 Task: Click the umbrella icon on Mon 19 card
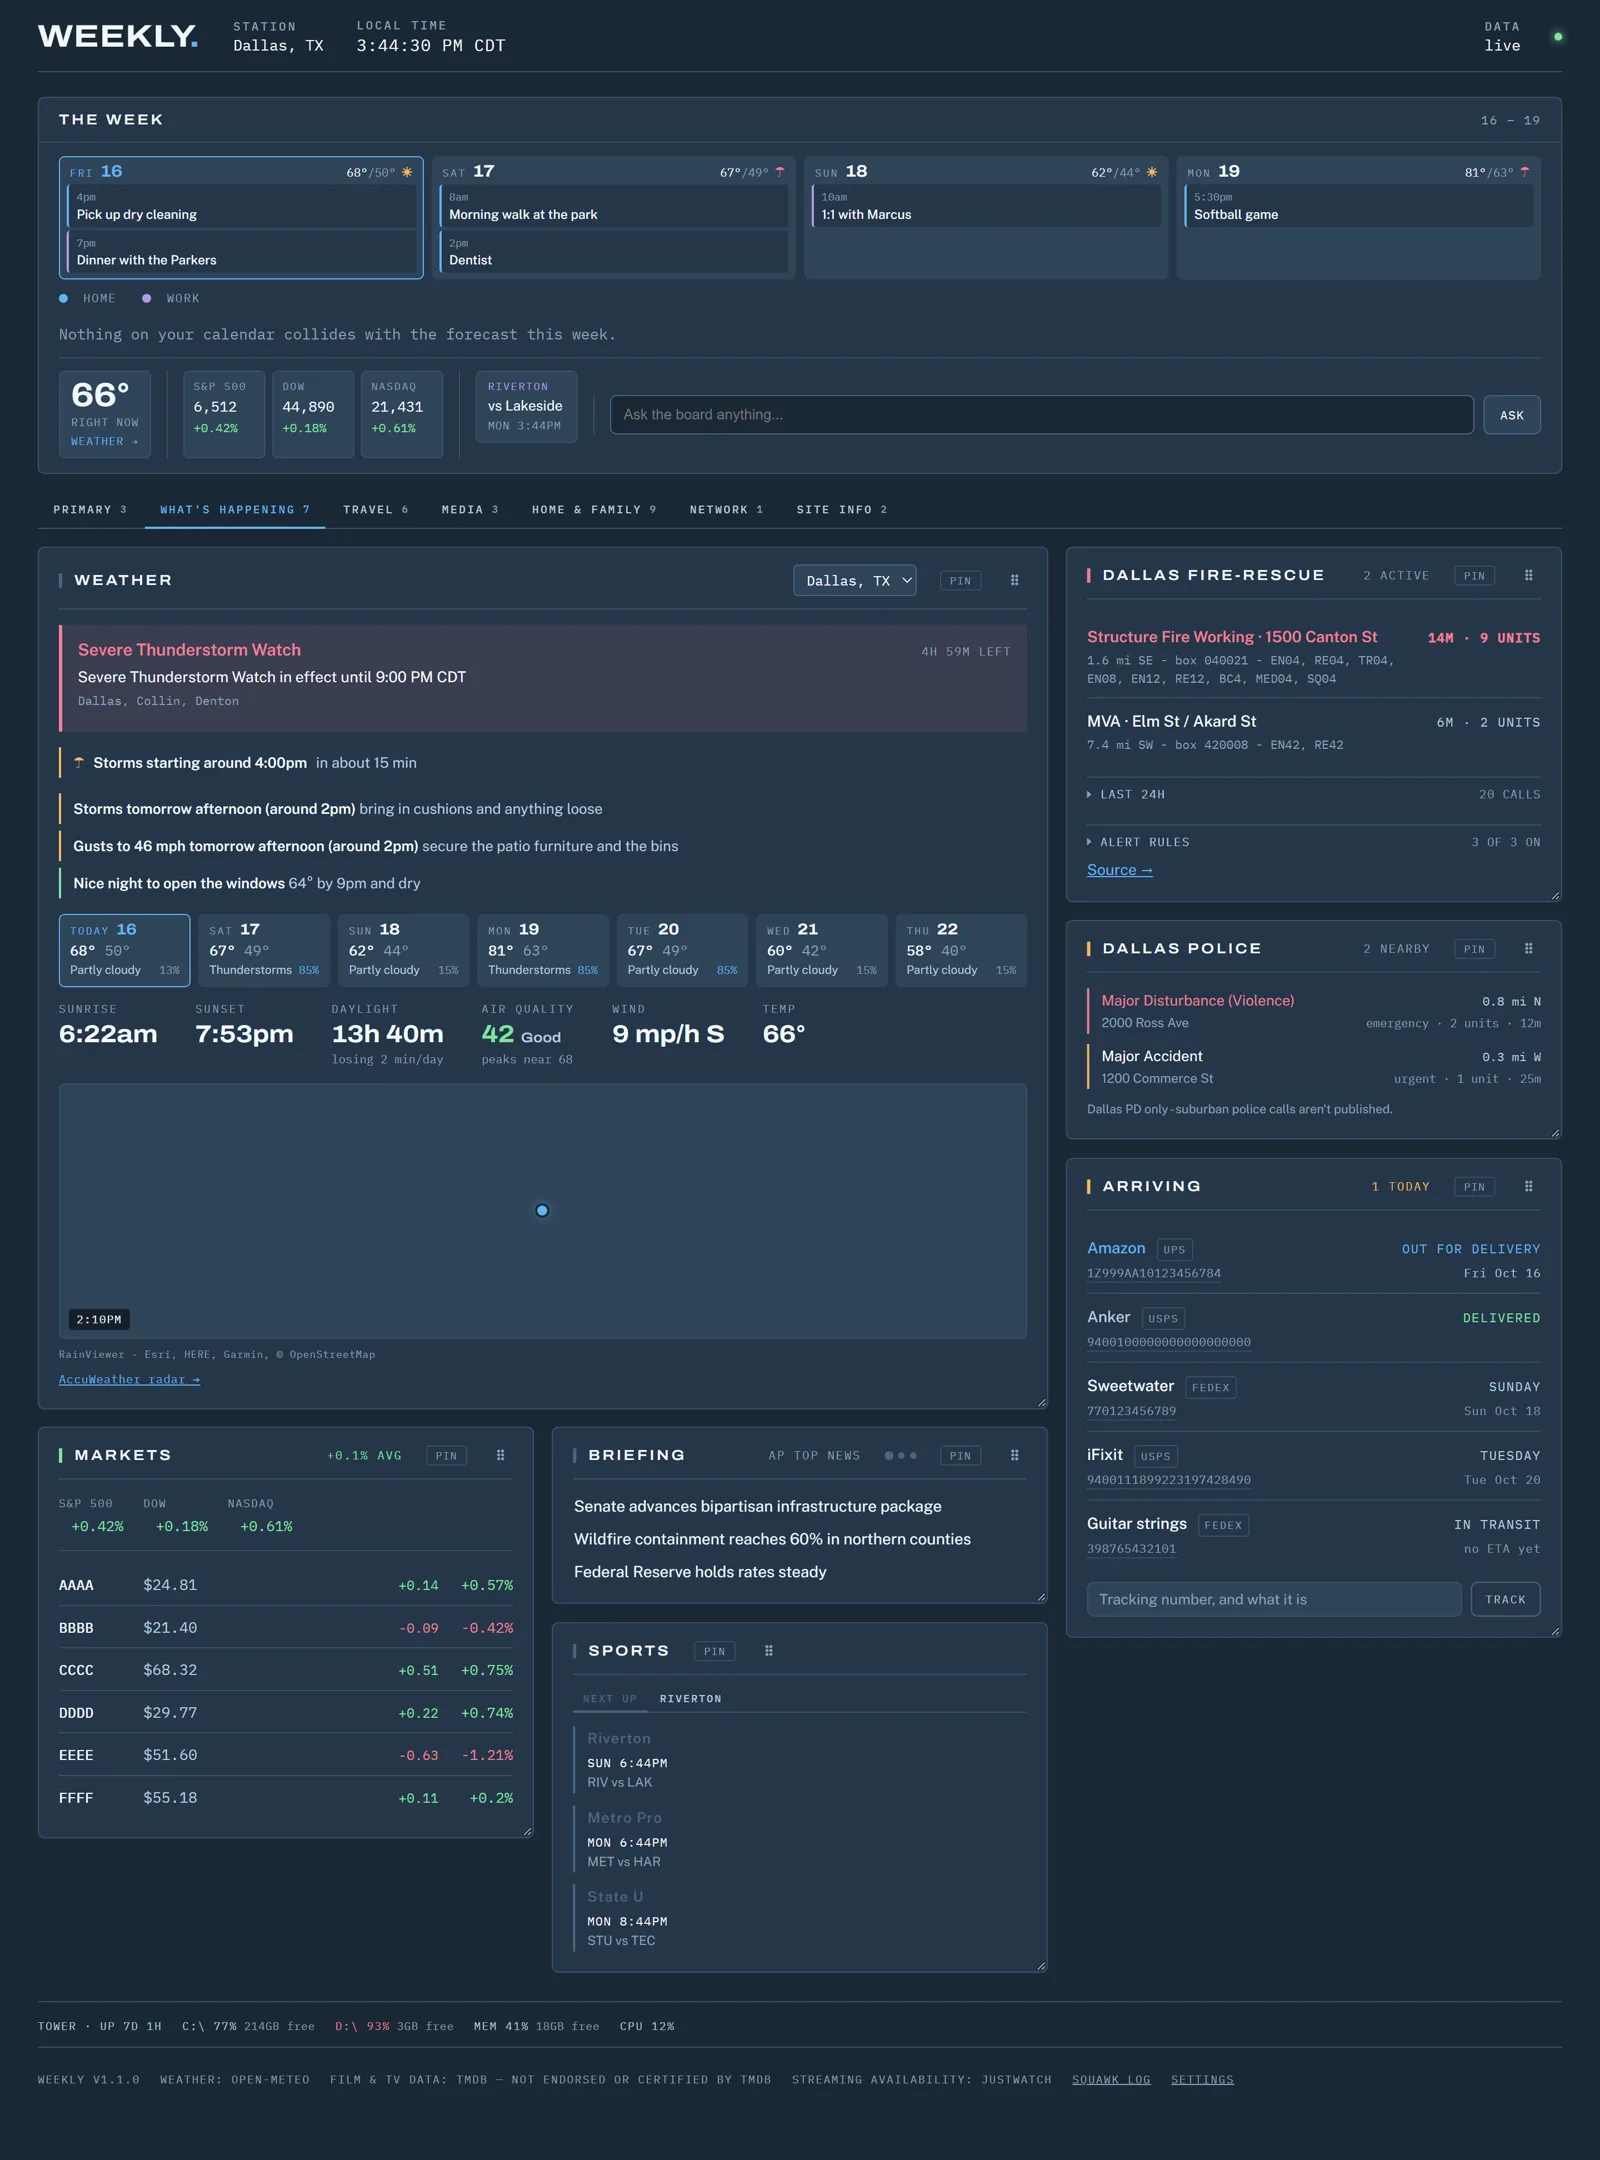point(1525,172)
